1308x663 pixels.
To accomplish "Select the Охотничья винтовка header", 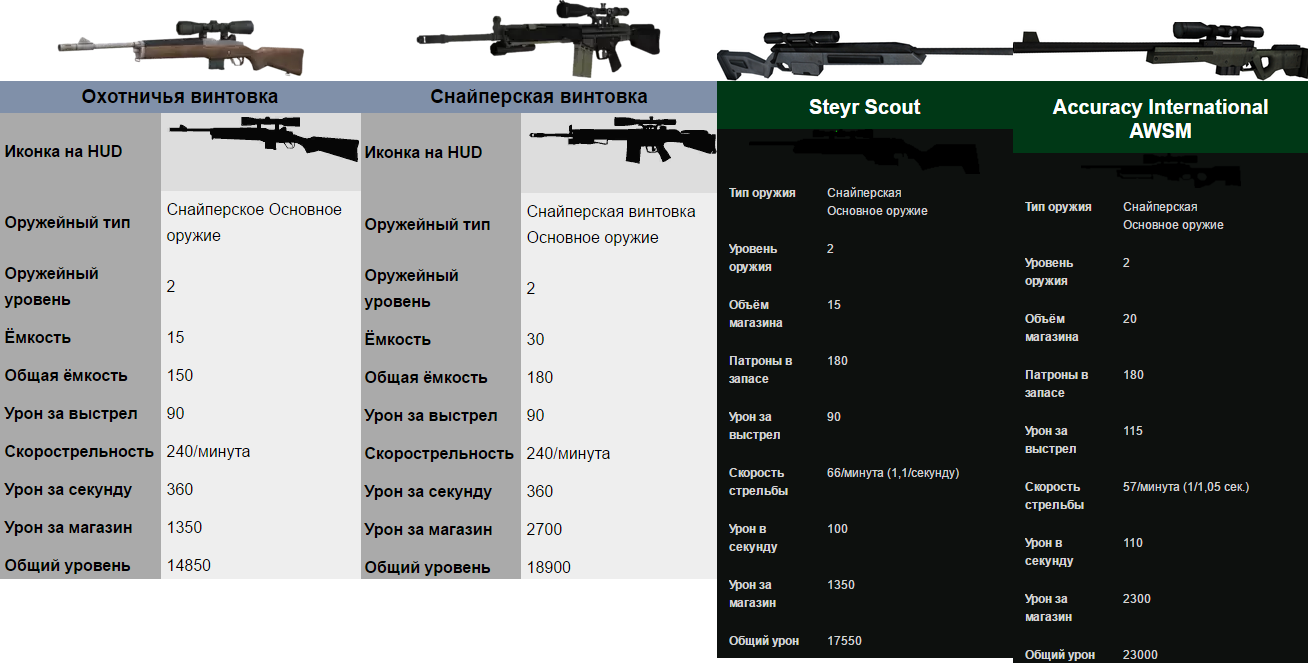I will tap(180, 97).
